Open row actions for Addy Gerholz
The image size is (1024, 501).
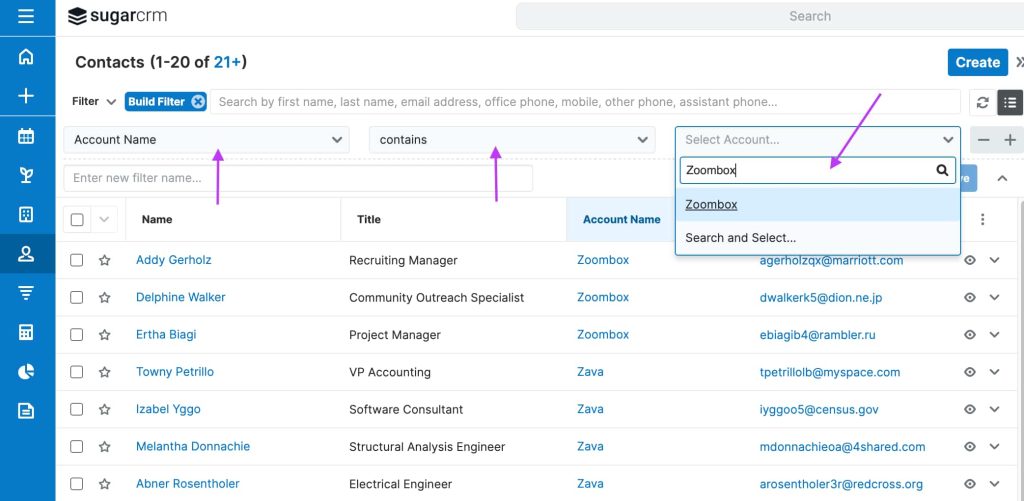(x=995, y=260)
